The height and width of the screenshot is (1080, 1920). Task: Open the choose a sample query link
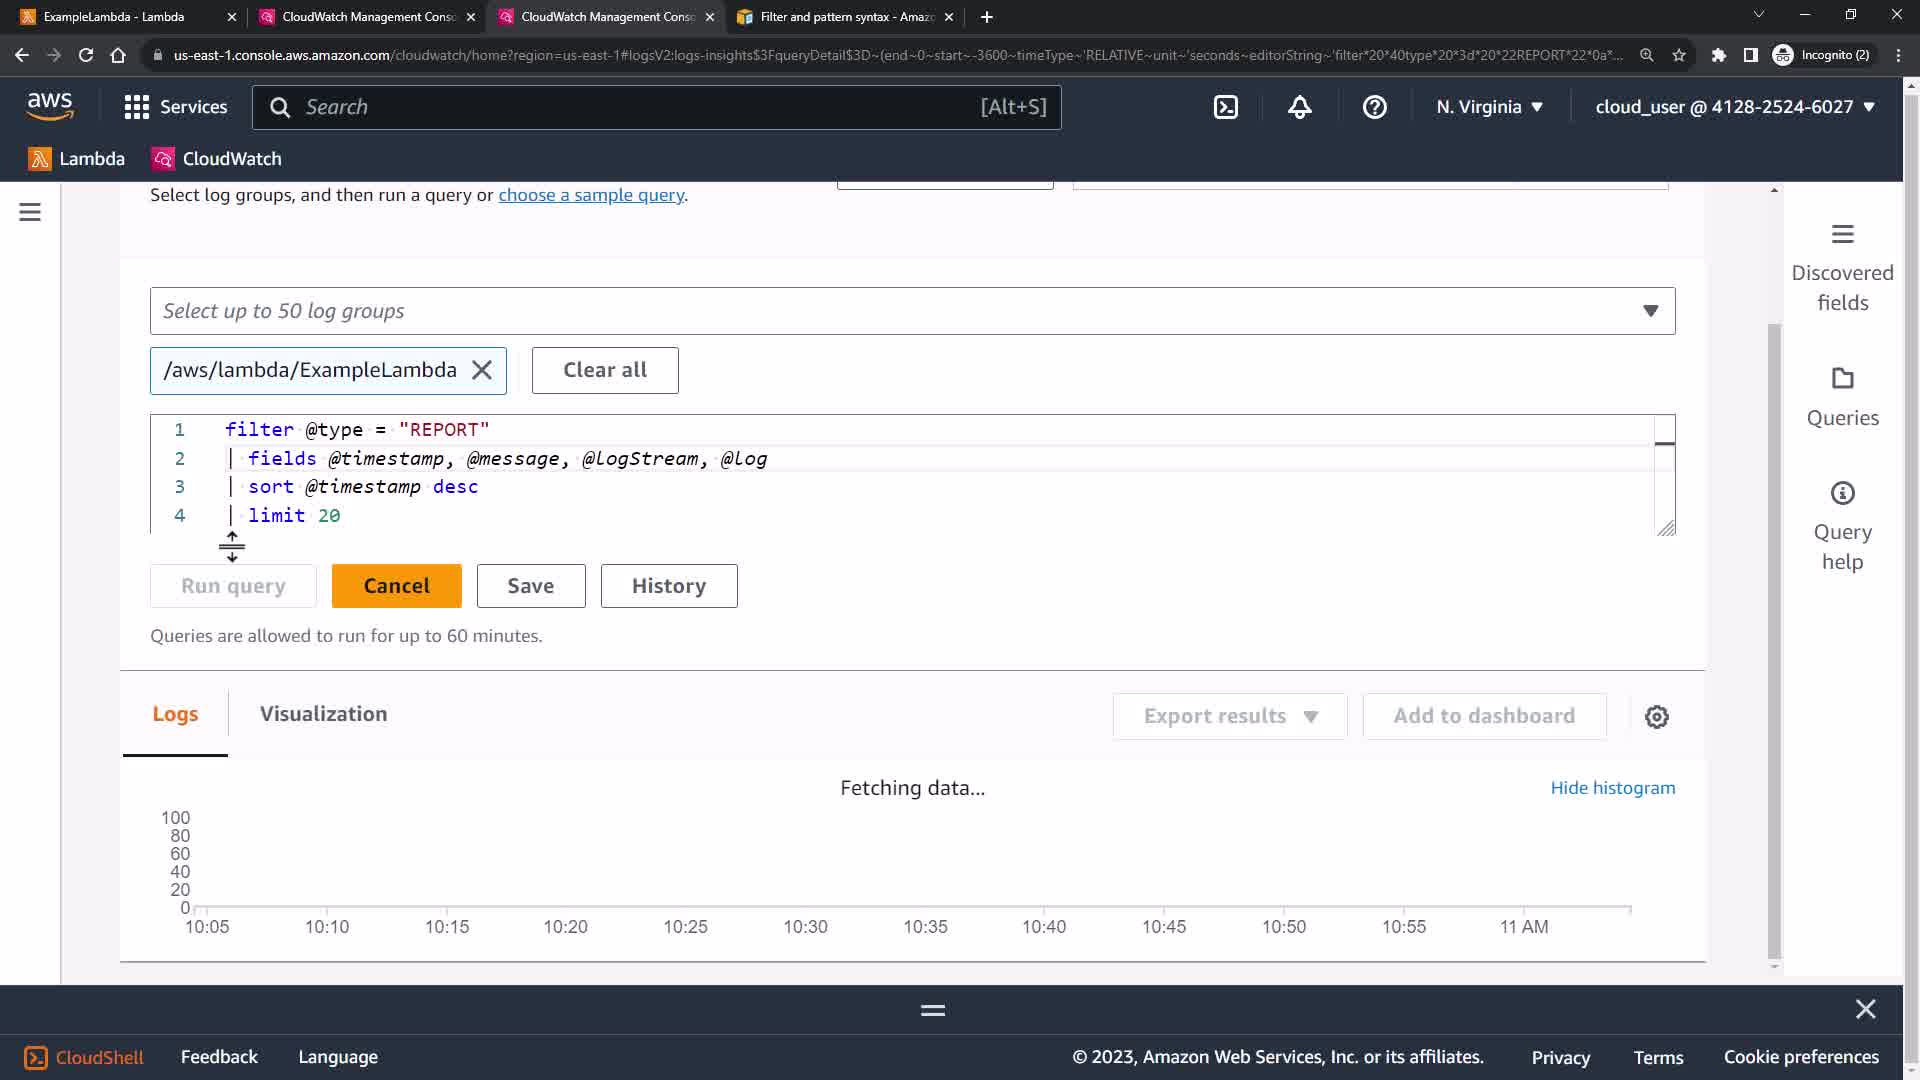(591, 195)
